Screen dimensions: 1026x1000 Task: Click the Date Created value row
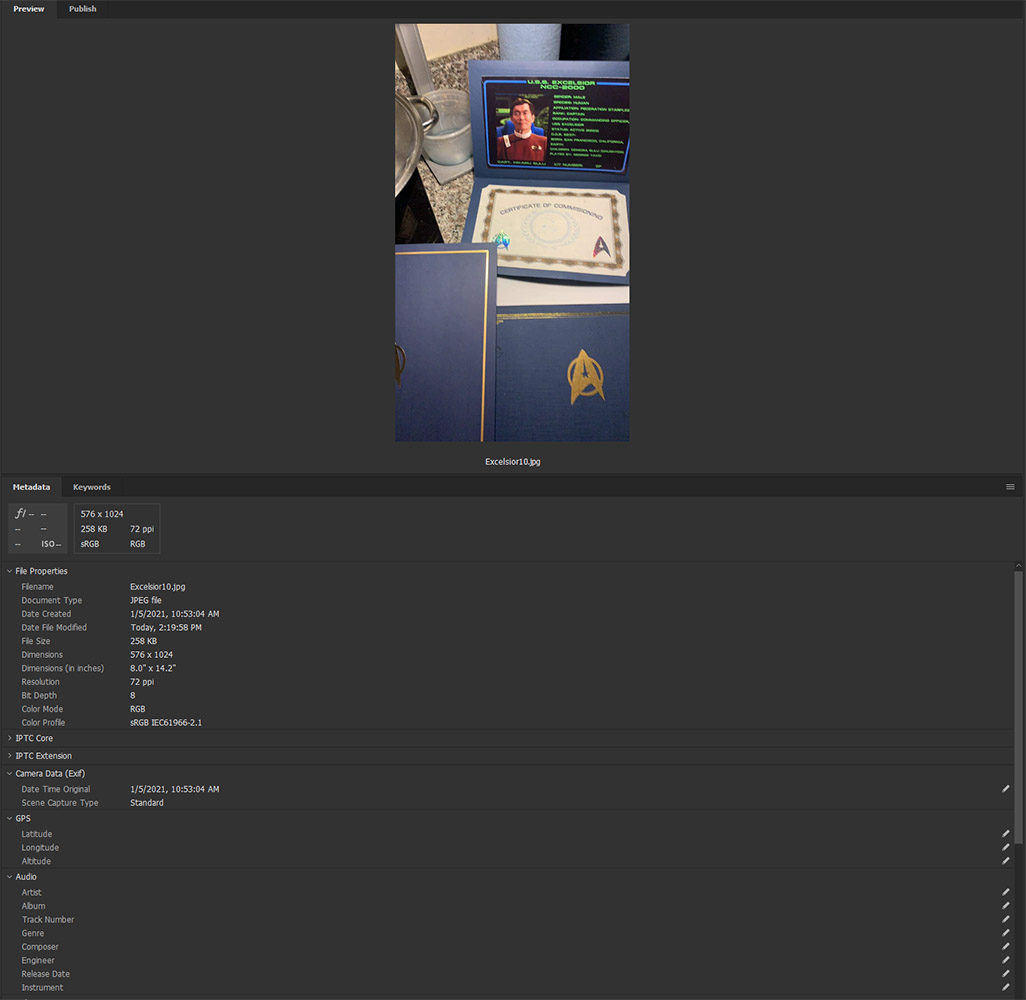click(175, 614)
